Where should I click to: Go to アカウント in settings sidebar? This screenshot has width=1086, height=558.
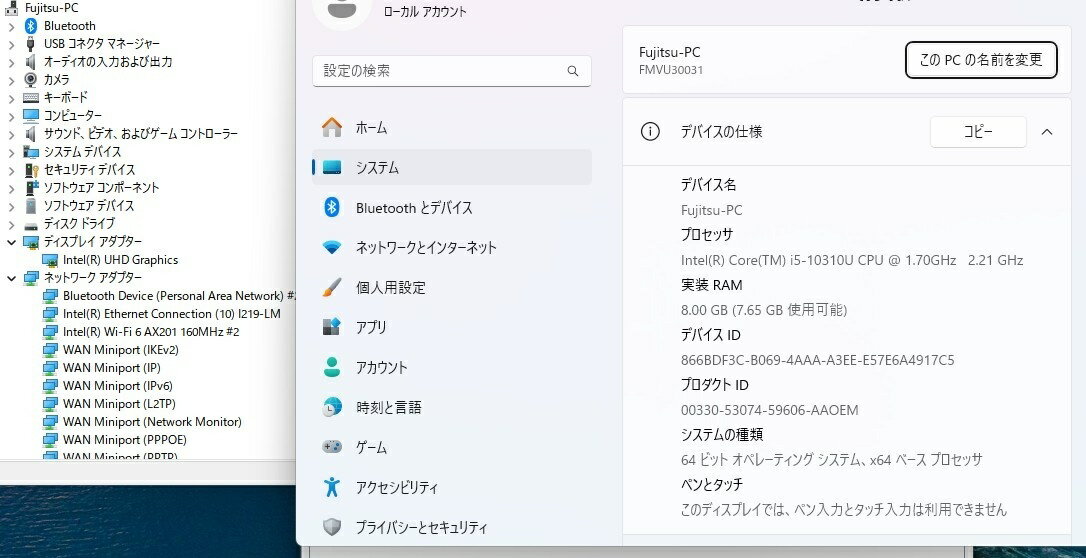click(x=382, y=368)
